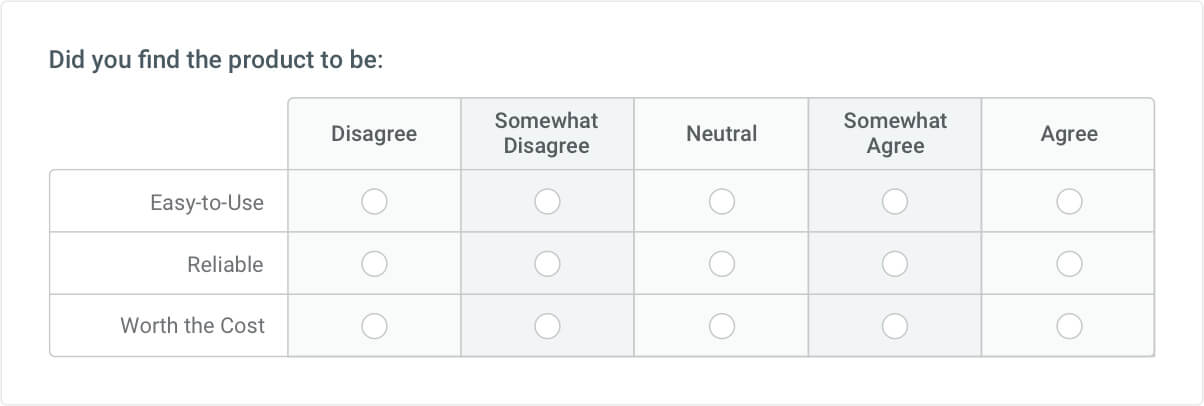Click the Neutral column header
The width and height of the screenshot is (1204, 406).
click(722, 134)
